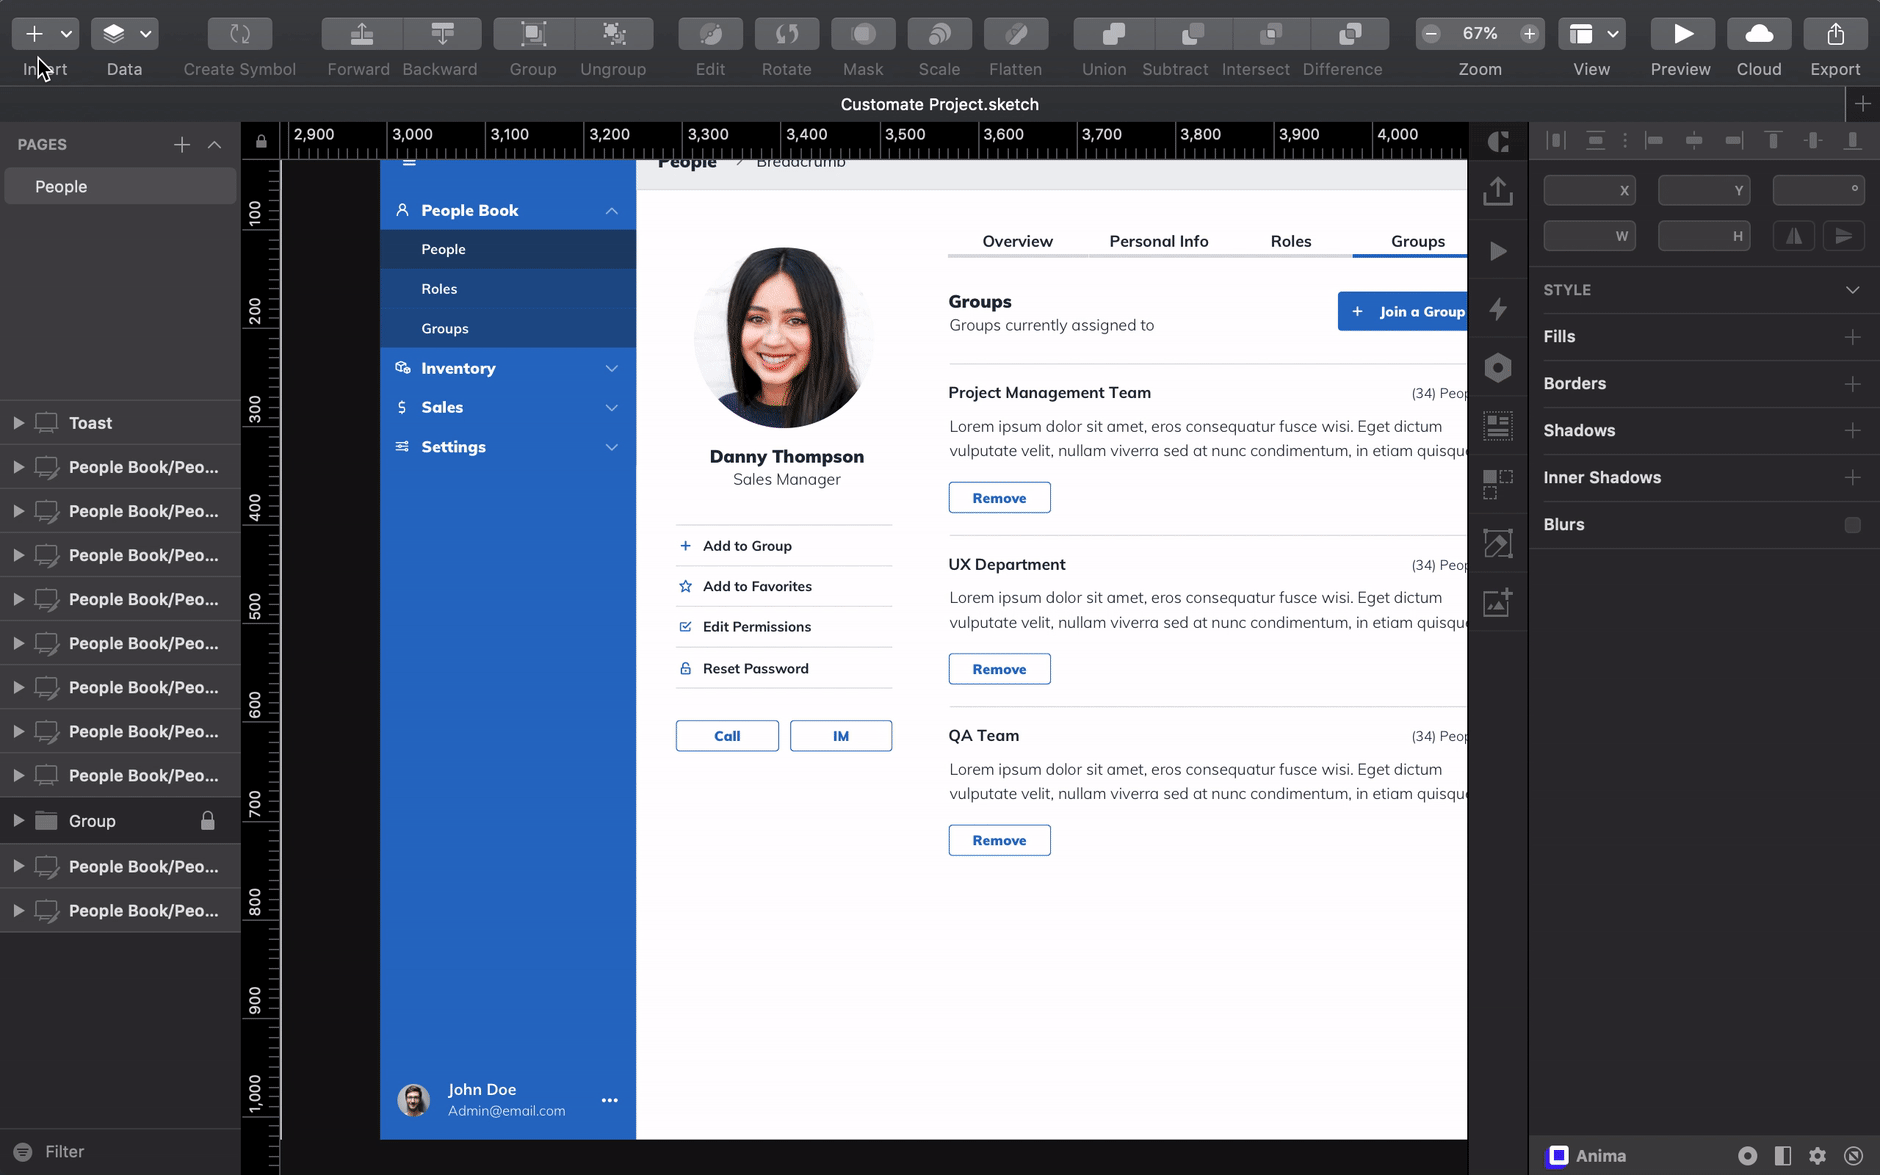Image resolution: width=1880 pixels, height=1175 pixels.
Task: Click the X position field
Action: click(1589, 190)
